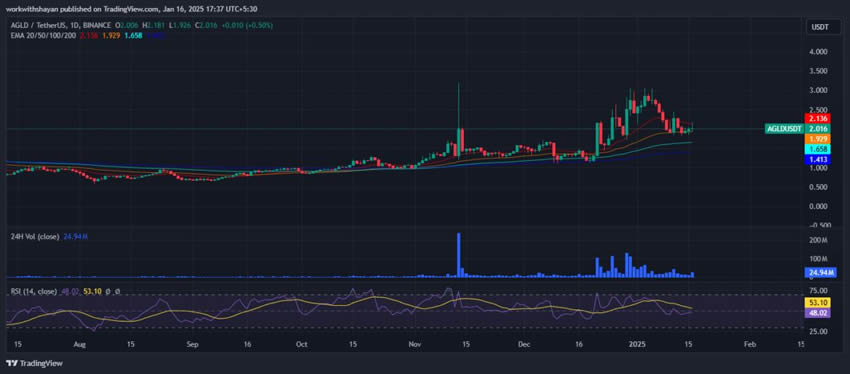The height and width of the screenshot is (374, 850).
Task: Click the 100M volume axis value
Action: coord(817,259)
